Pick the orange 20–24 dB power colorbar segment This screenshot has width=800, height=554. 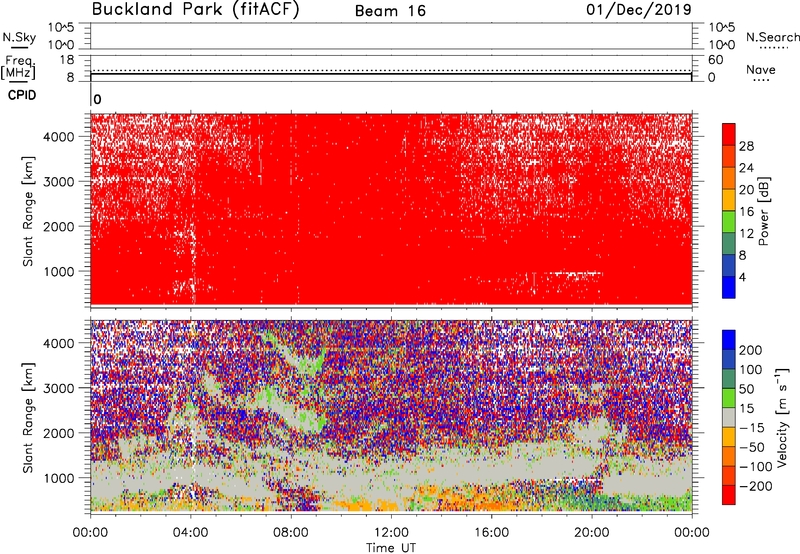(729, 179)
